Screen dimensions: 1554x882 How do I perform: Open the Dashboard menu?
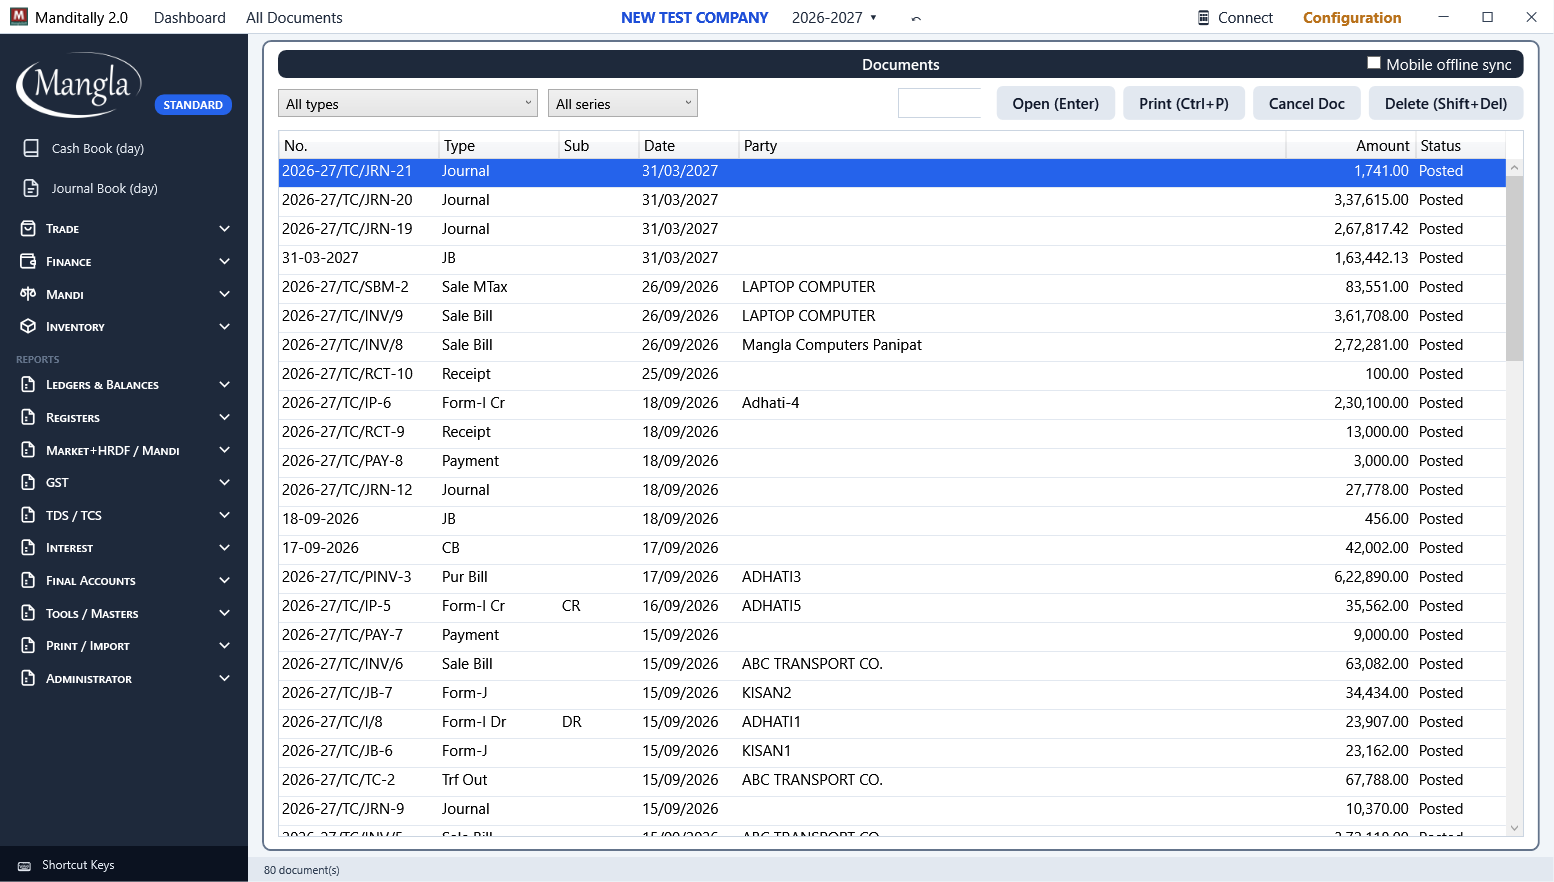click(190, 17)
